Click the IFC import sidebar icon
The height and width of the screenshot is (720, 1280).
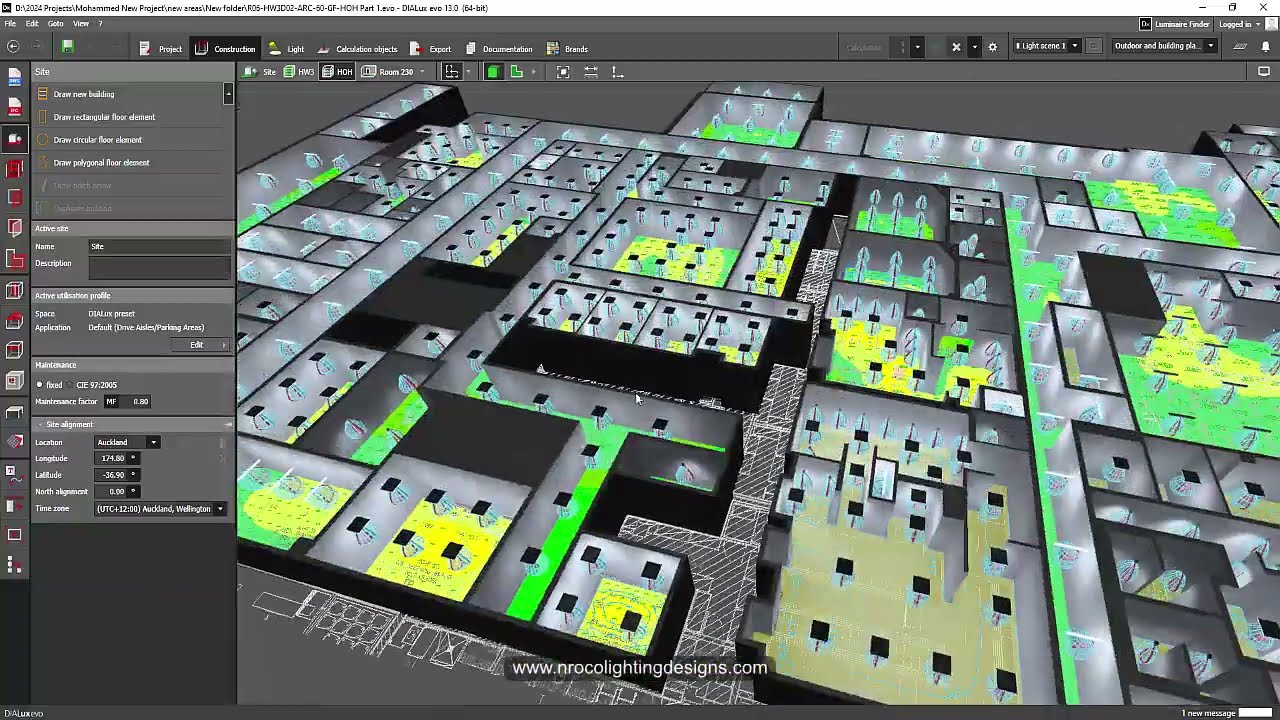click(x=14, y=106)
